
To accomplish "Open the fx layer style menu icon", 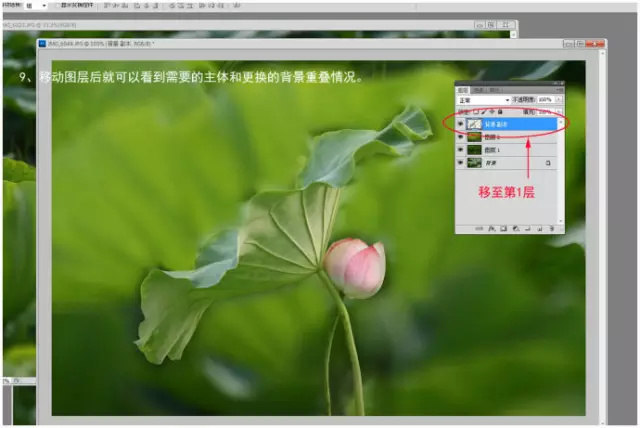I will pyautogui.click(x=492, y=228).
